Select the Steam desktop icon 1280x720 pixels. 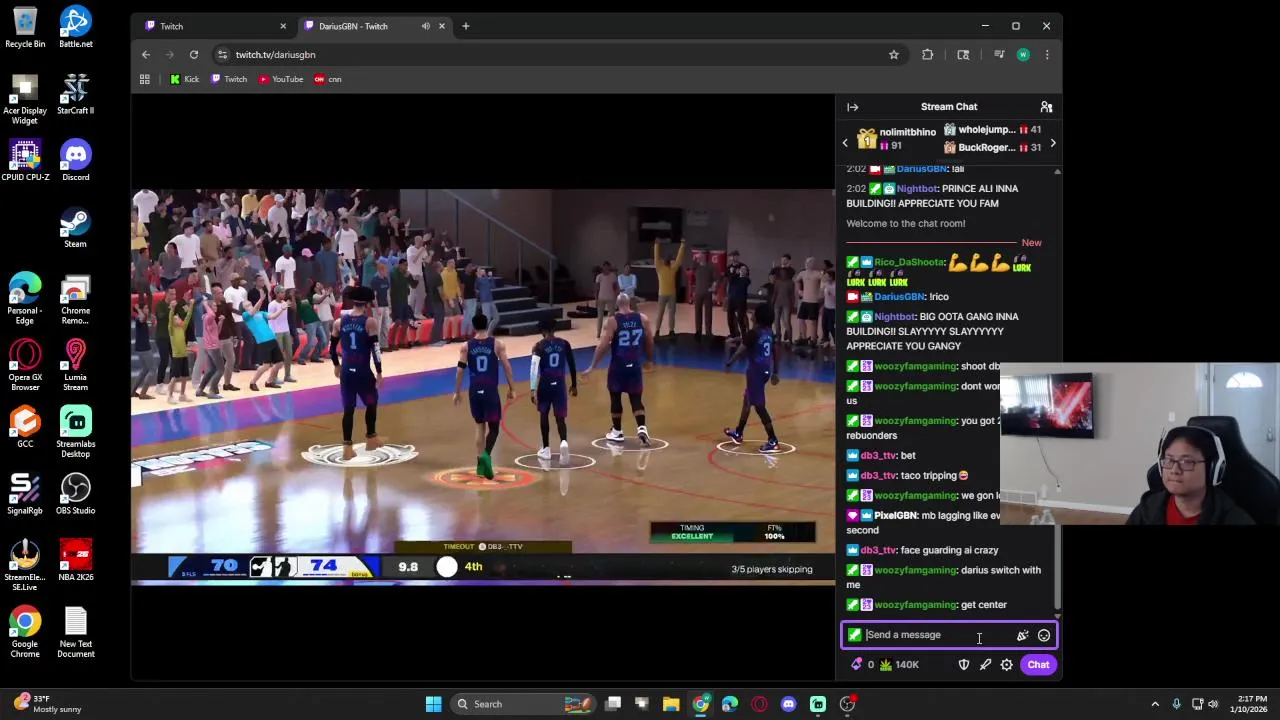(x=76, y=227)
